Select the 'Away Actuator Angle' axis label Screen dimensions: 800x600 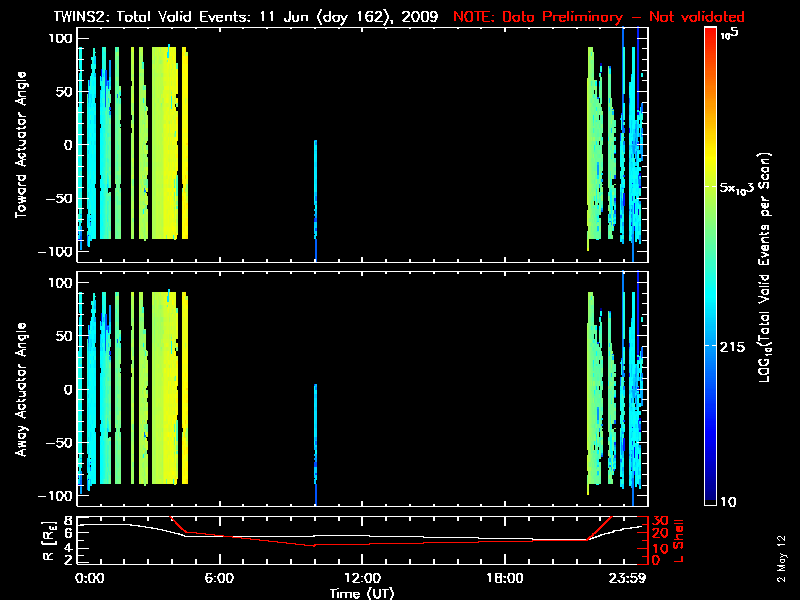[x=22, y=390]
